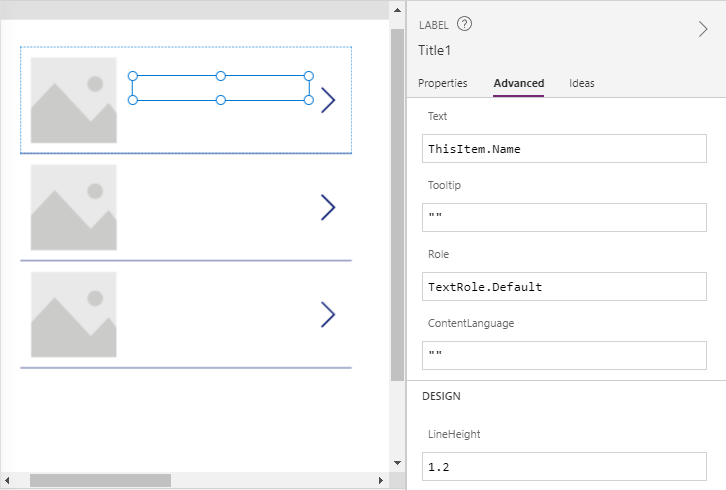The image size is (726, 490).
Task: Select the image placeholder in first gallery row
Action: 73,100
